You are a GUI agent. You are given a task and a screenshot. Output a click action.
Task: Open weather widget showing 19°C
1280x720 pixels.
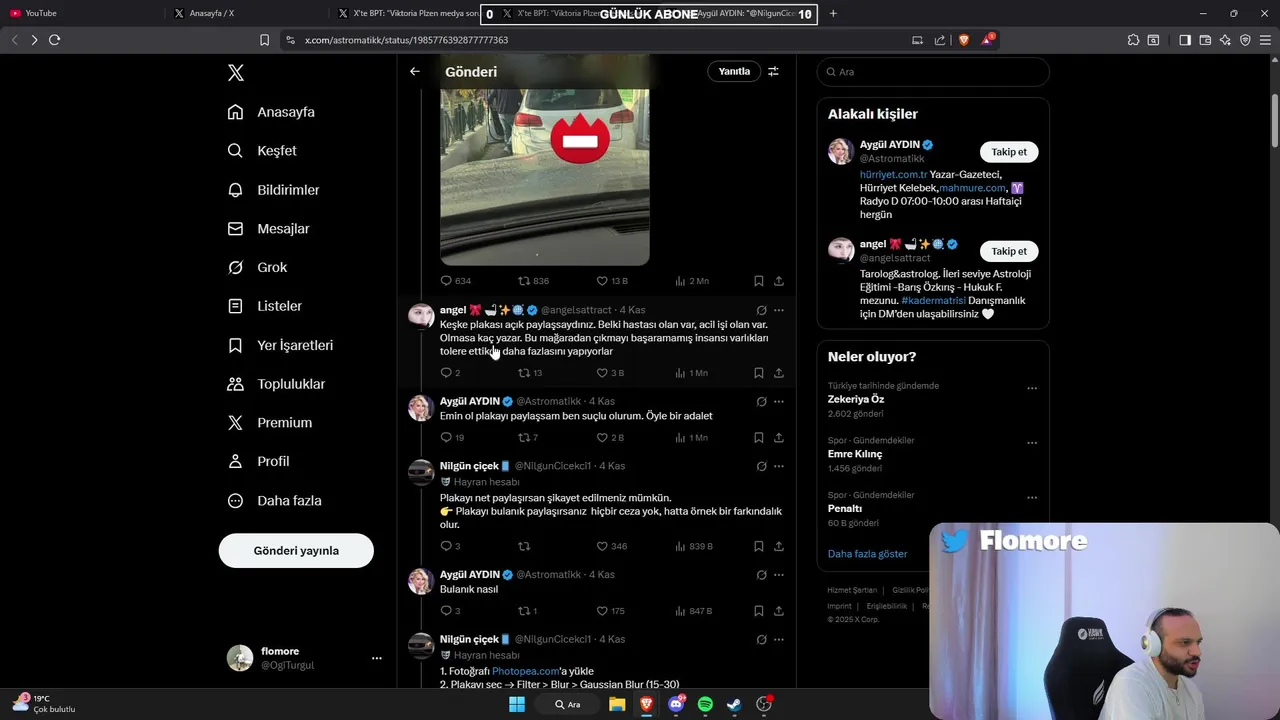[x=44, y=704]
